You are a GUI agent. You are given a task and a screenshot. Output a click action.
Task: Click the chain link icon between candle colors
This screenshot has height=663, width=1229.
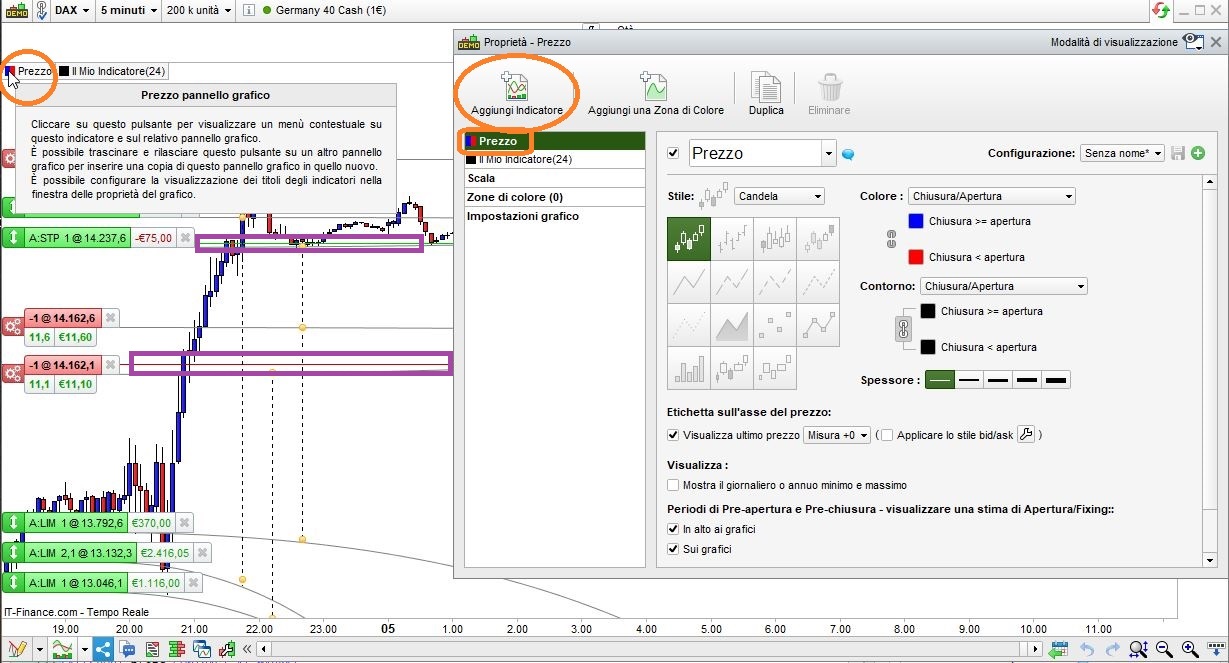pos(890,239)
